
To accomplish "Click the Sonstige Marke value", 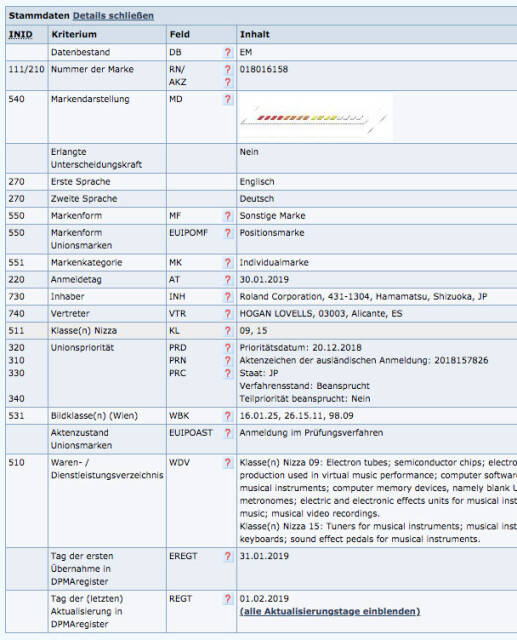I will coord(272,216).
